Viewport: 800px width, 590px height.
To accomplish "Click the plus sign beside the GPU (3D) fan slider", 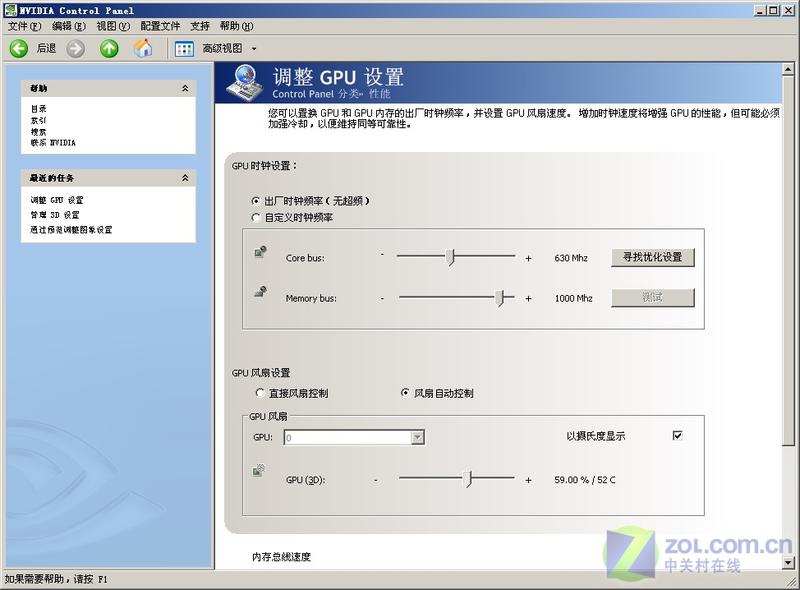I will [528, 480].
